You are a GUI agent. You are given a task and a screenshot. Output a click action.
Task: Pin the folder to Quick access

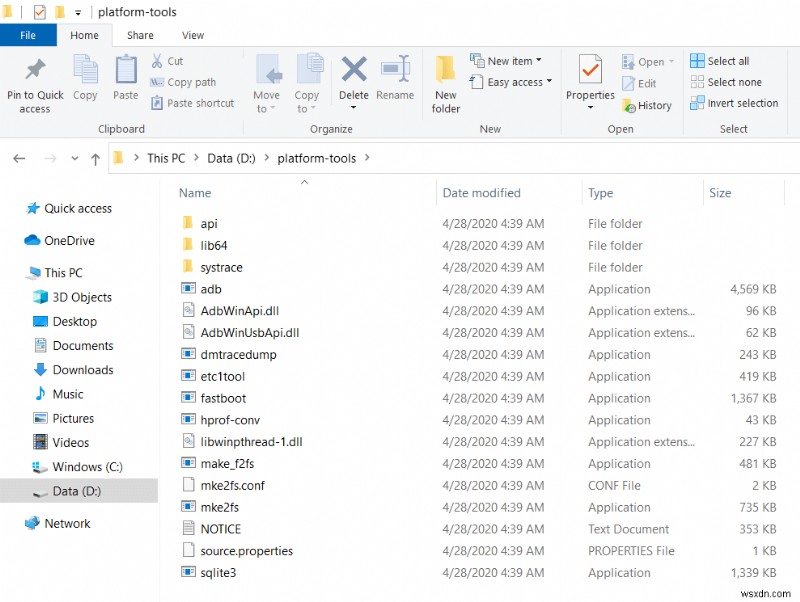click(35, 85)
